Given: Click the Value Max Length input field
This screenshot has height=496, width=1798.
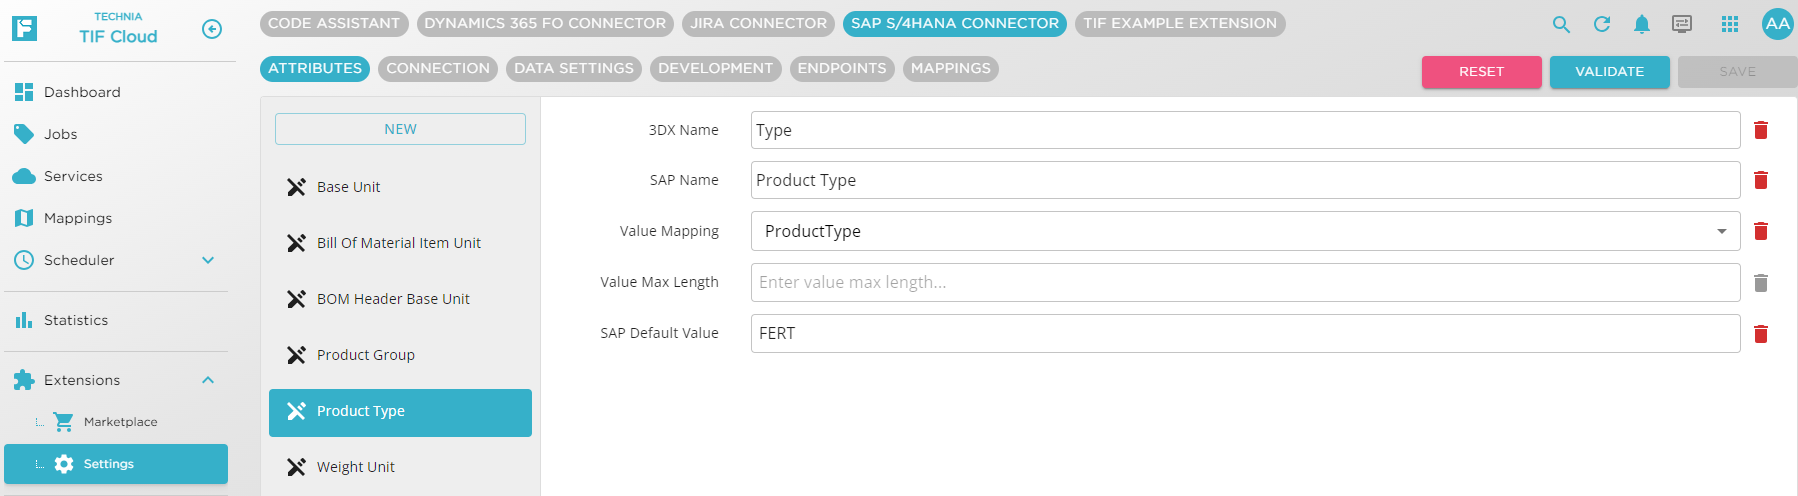Looking at the screenshot, I should coord(1244,282).
